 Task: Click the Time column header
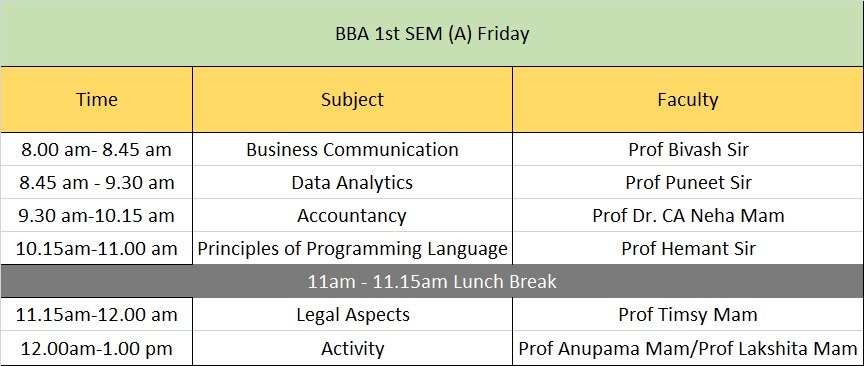[96, 100]
